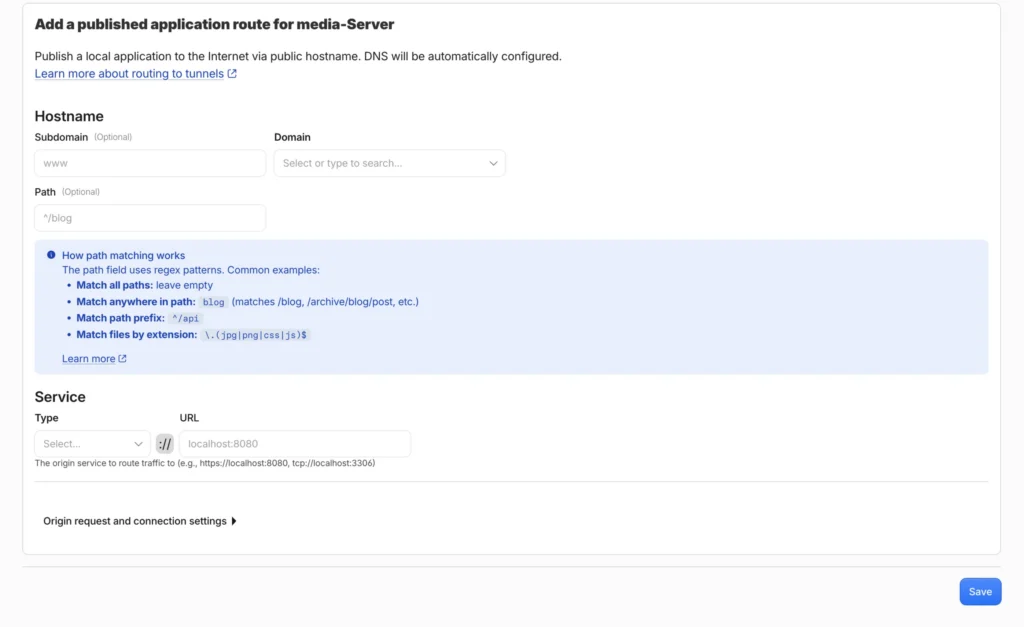Click the page title for media-Server route

click(214, 24)
